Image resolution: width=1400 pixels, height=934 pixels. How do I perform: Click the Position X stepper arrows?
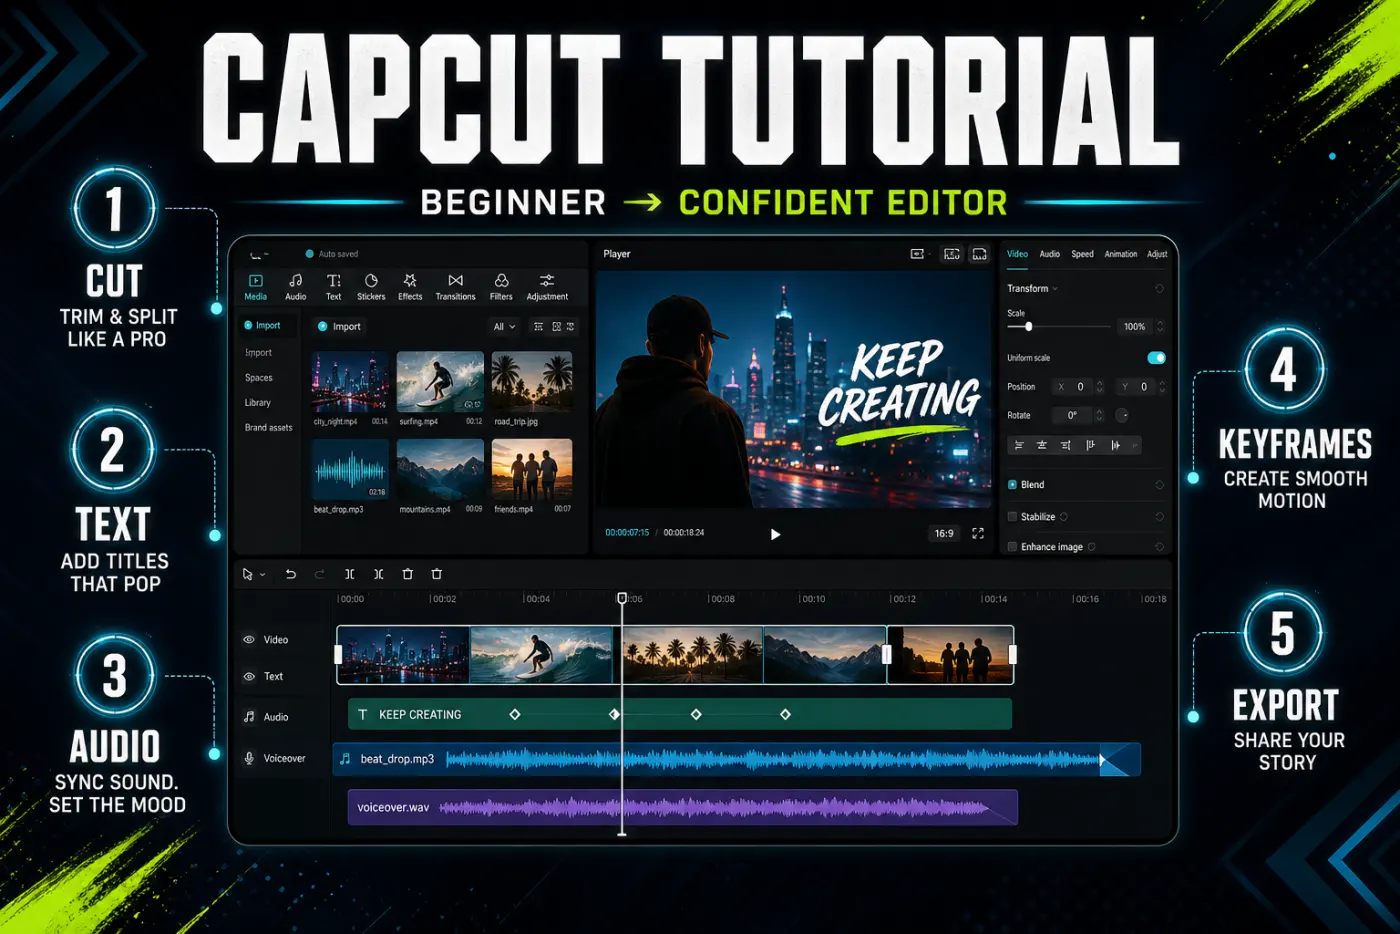(1100, 387)
